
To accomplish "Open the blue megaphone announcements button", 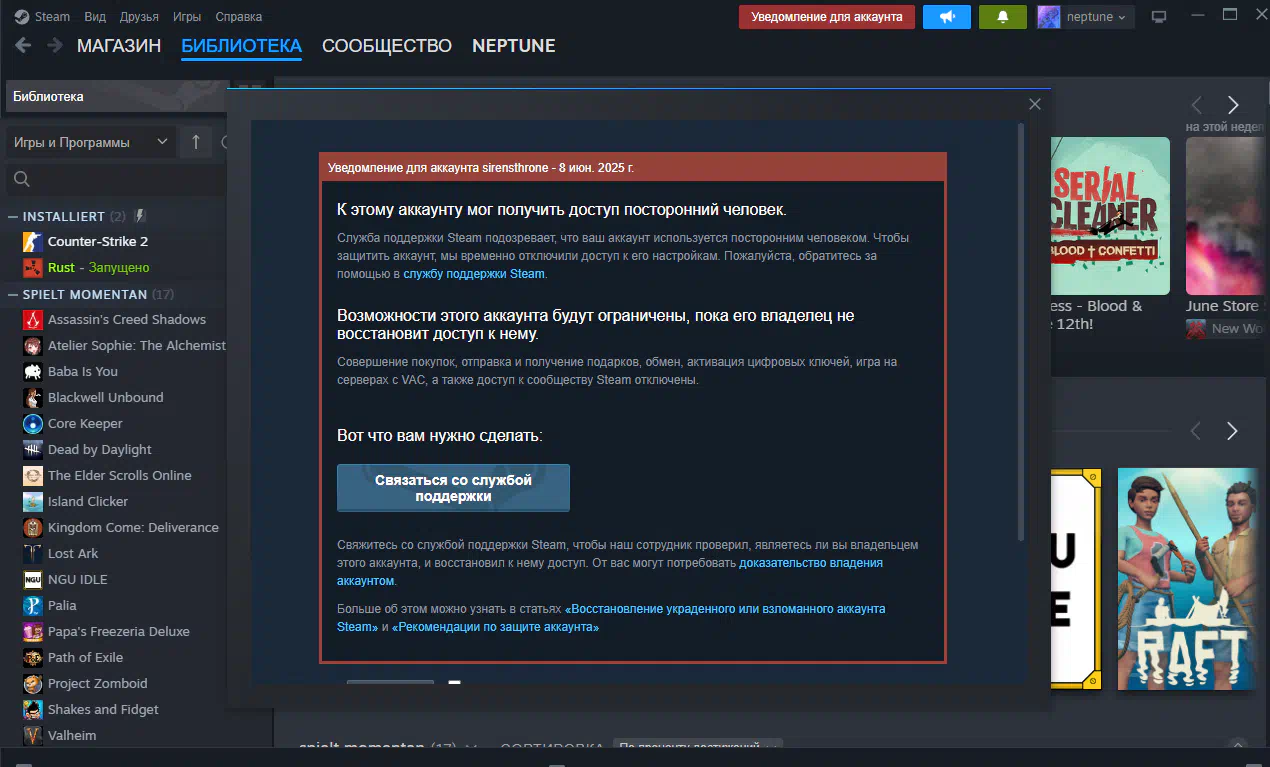I will (x=947, y=17).
